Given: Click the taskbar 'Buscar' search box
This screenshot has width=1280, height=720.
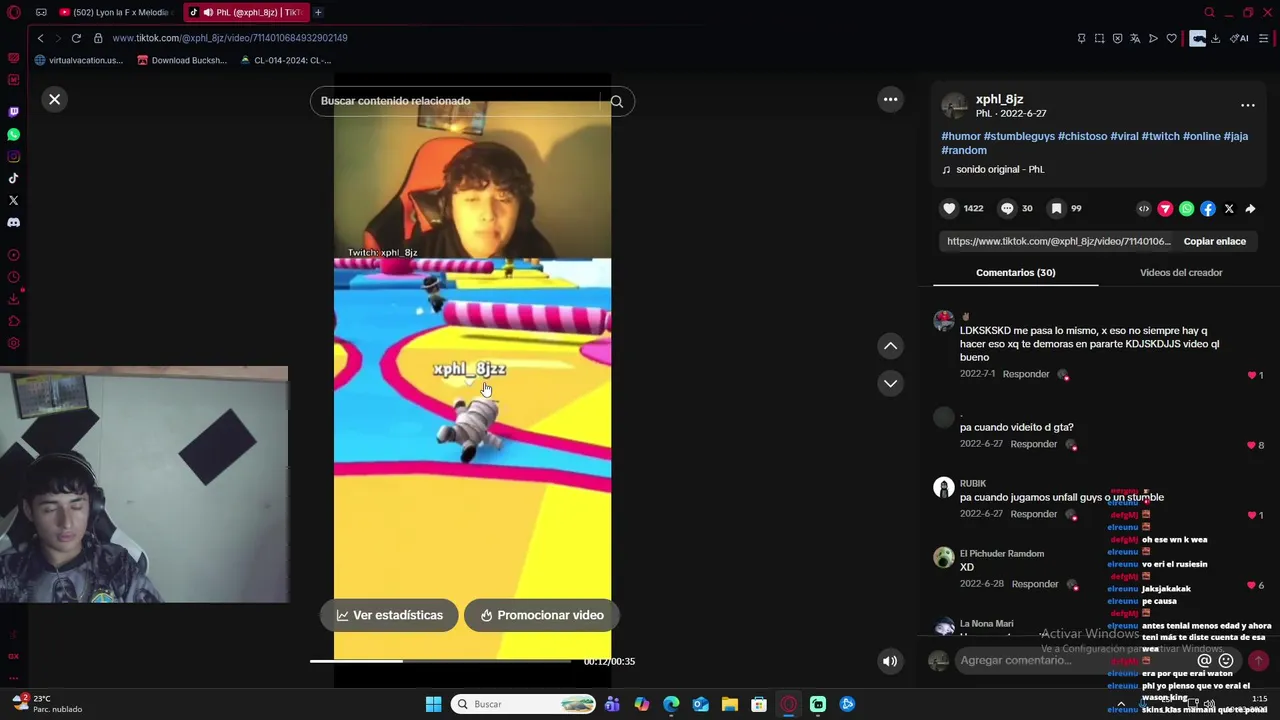Looking at the screenshot, I should click(x=523, y=704).
